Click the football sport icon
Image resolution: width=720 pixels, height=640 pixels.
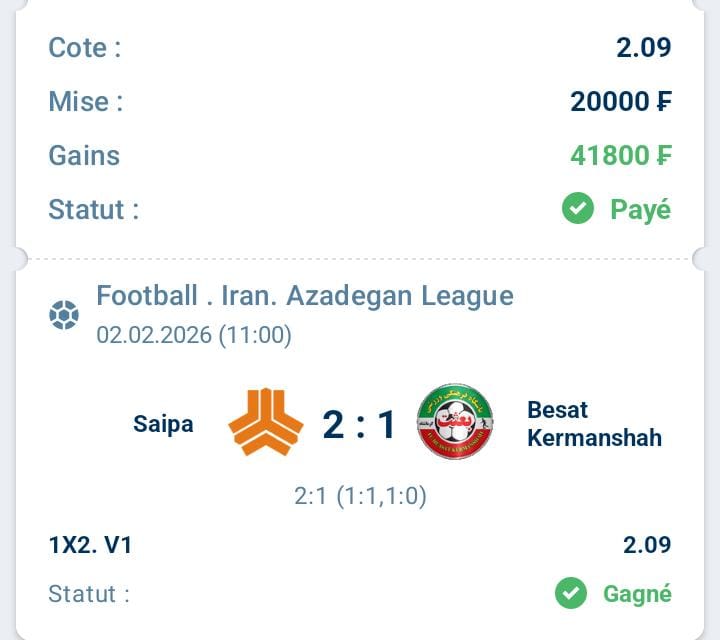[64, 316]
